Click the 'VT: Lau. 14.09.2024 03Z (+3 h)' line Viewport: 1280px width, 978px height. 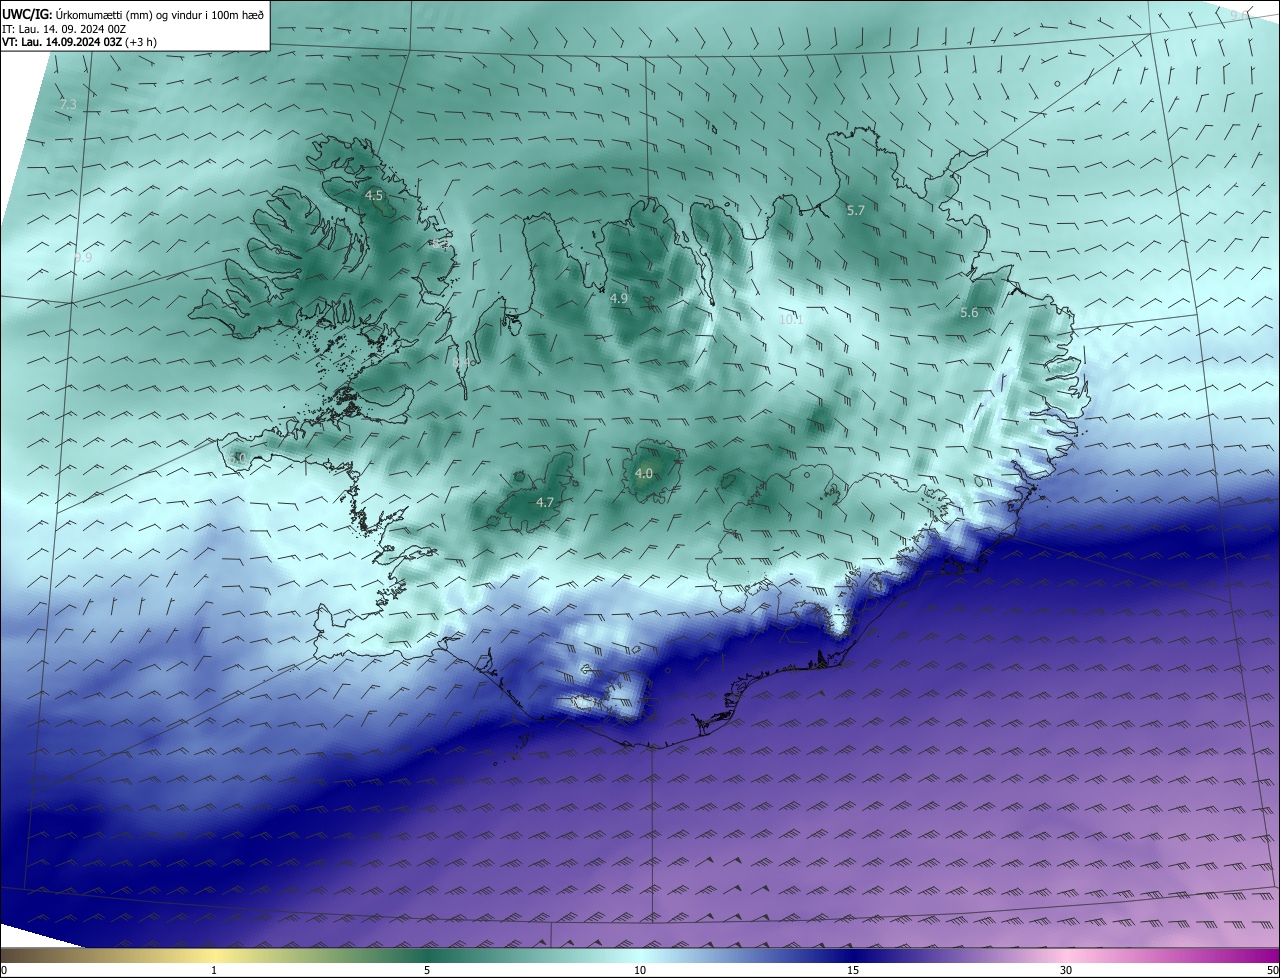click(x=80, y=42)
